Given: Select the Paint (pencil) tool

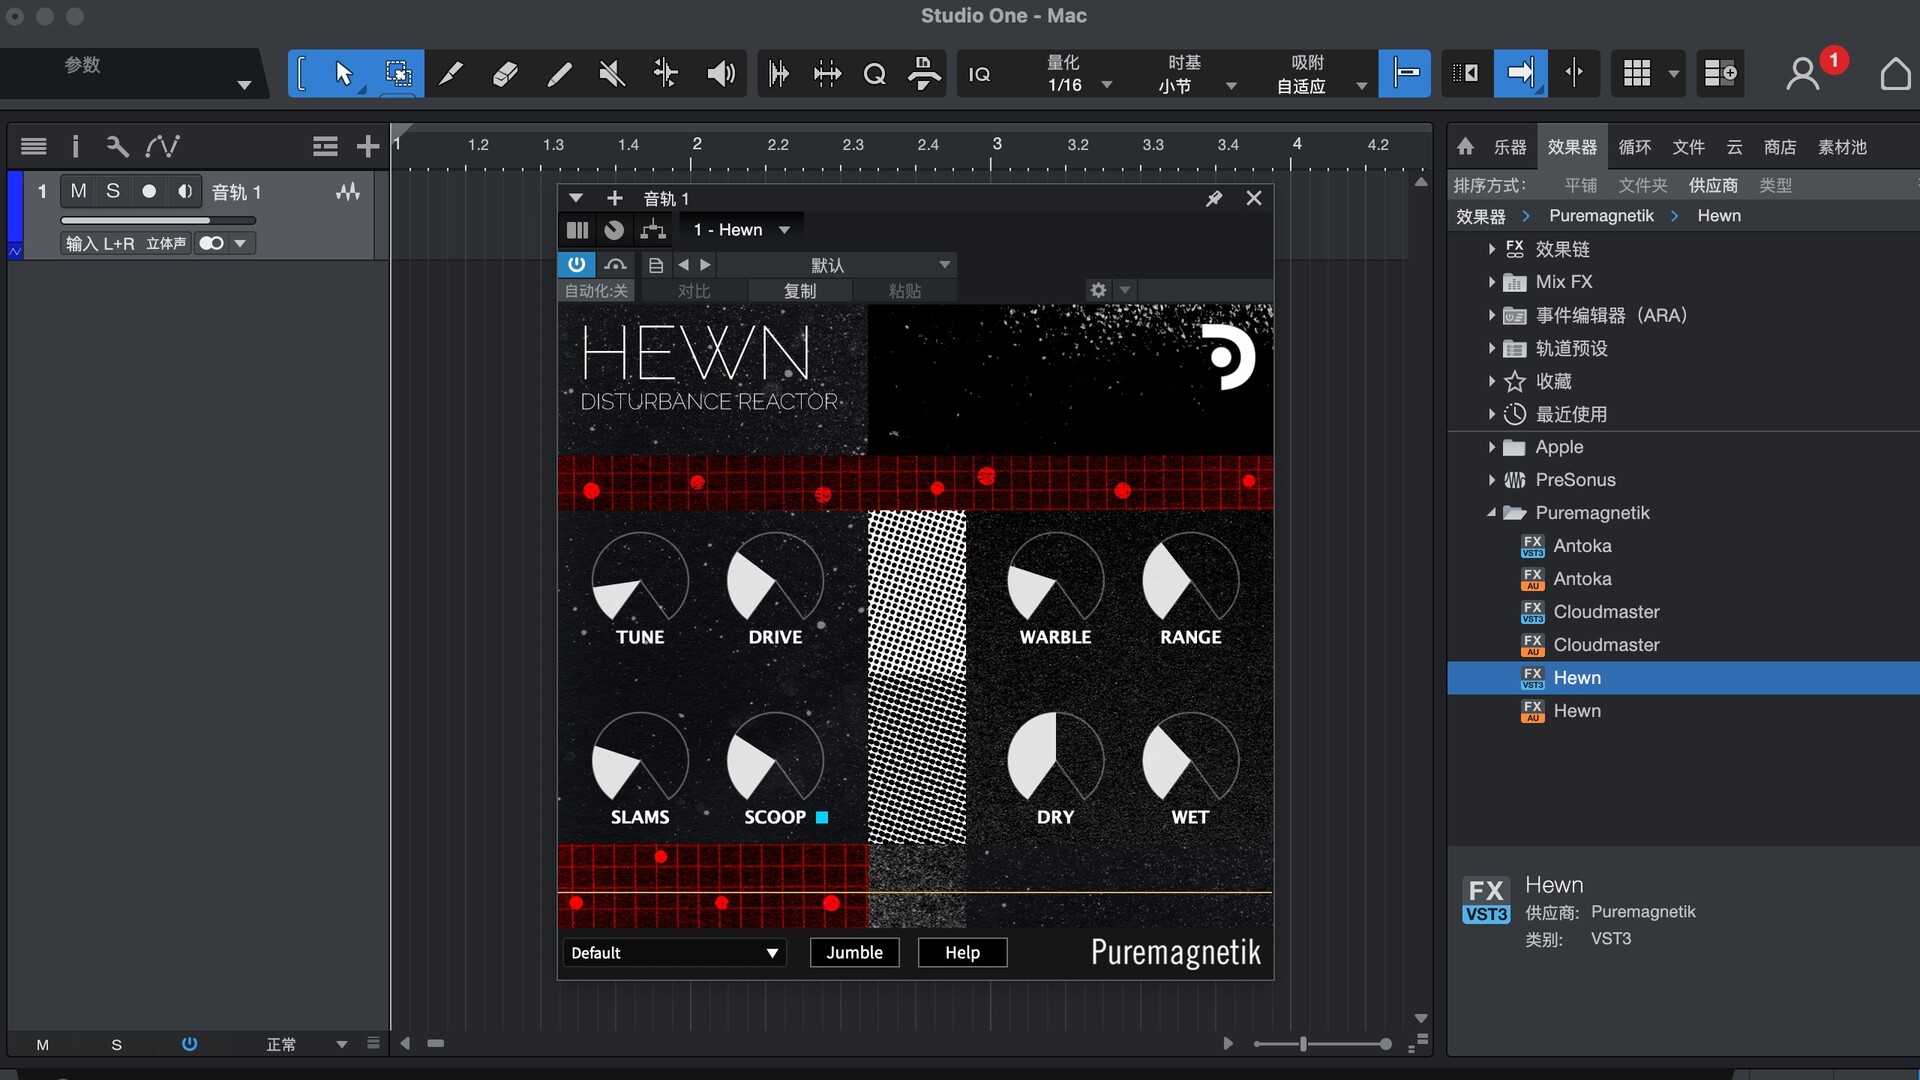Looking at the screenshot, I should pos(559,73).
